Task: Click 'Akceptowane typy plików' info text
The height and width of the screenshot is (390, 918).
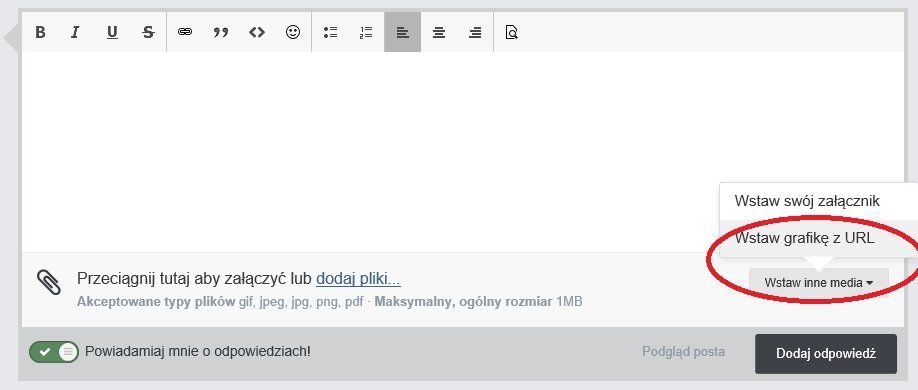Action: point(156,302)
